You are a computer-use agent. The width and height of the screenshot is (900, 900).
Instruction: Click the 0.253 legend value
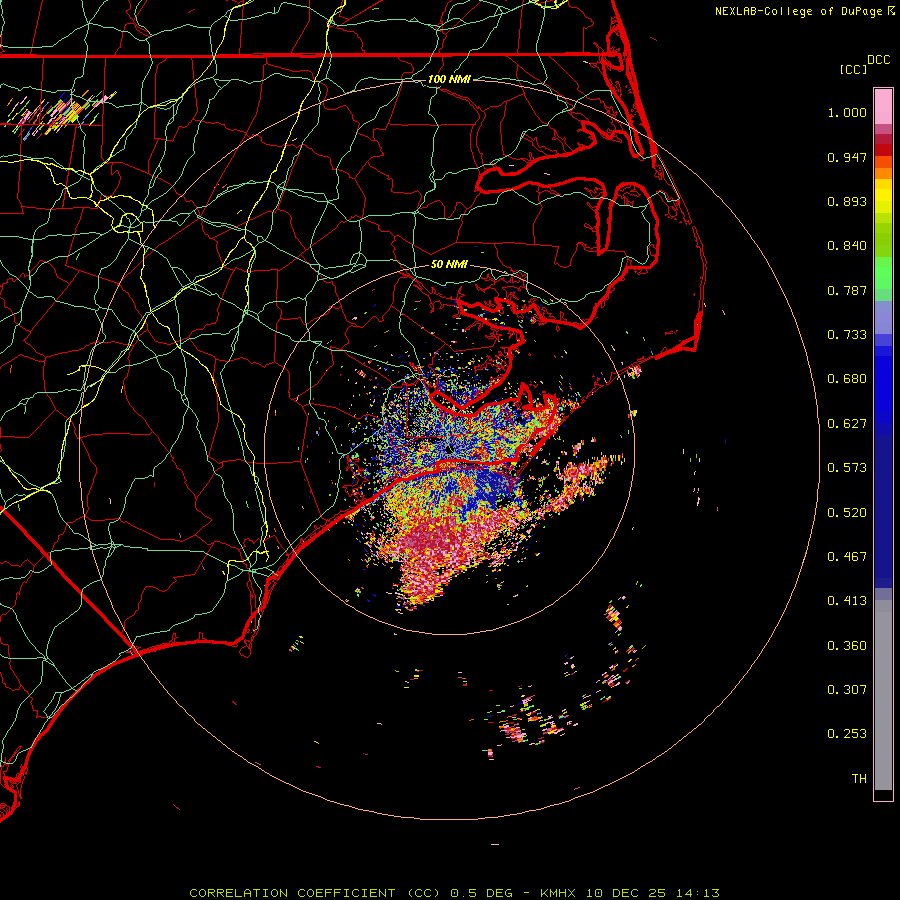[847, 734]
